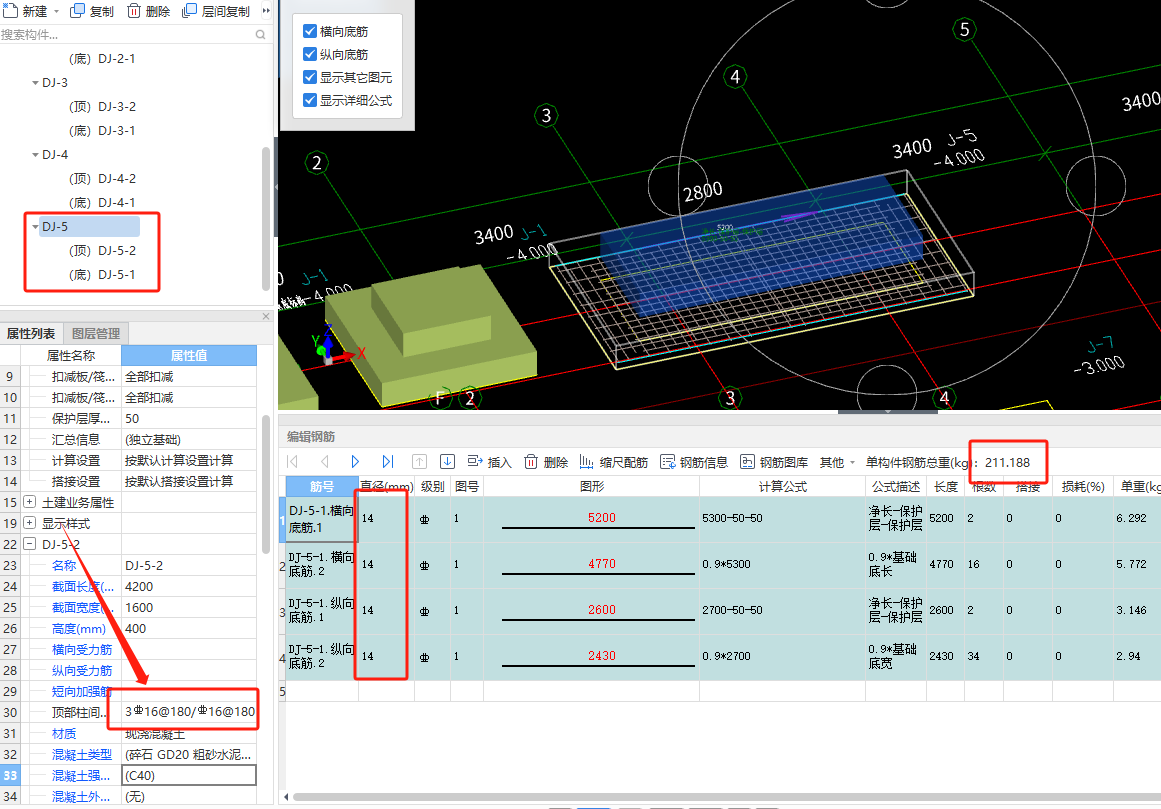Image resolution: width=1161 pixels, height=809 pixels.
Task: Move rebar row up icon
Action: [x=419, y=462]
